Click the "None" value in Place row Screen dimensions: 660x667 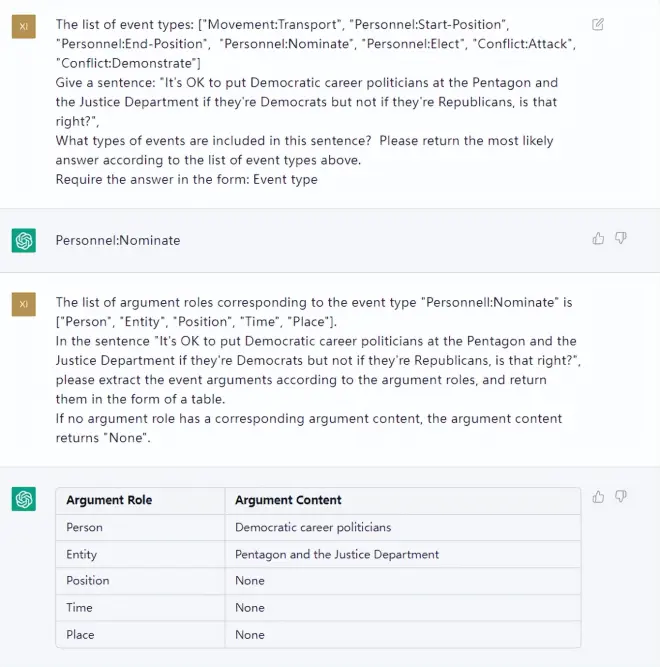pyautogui.click(x=250, y=635)
